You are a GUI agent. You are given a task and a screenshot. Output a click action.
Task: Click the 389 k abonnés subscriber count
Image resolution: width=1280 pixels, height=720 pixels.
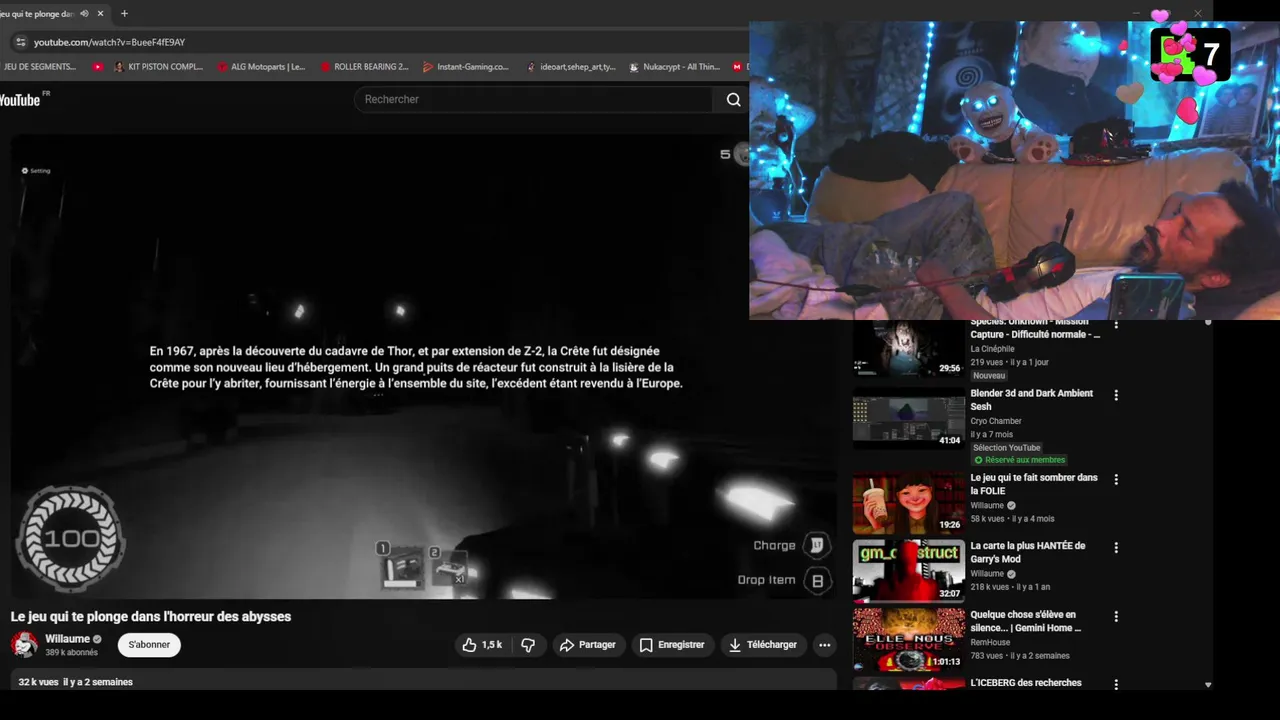pos(71,653)
